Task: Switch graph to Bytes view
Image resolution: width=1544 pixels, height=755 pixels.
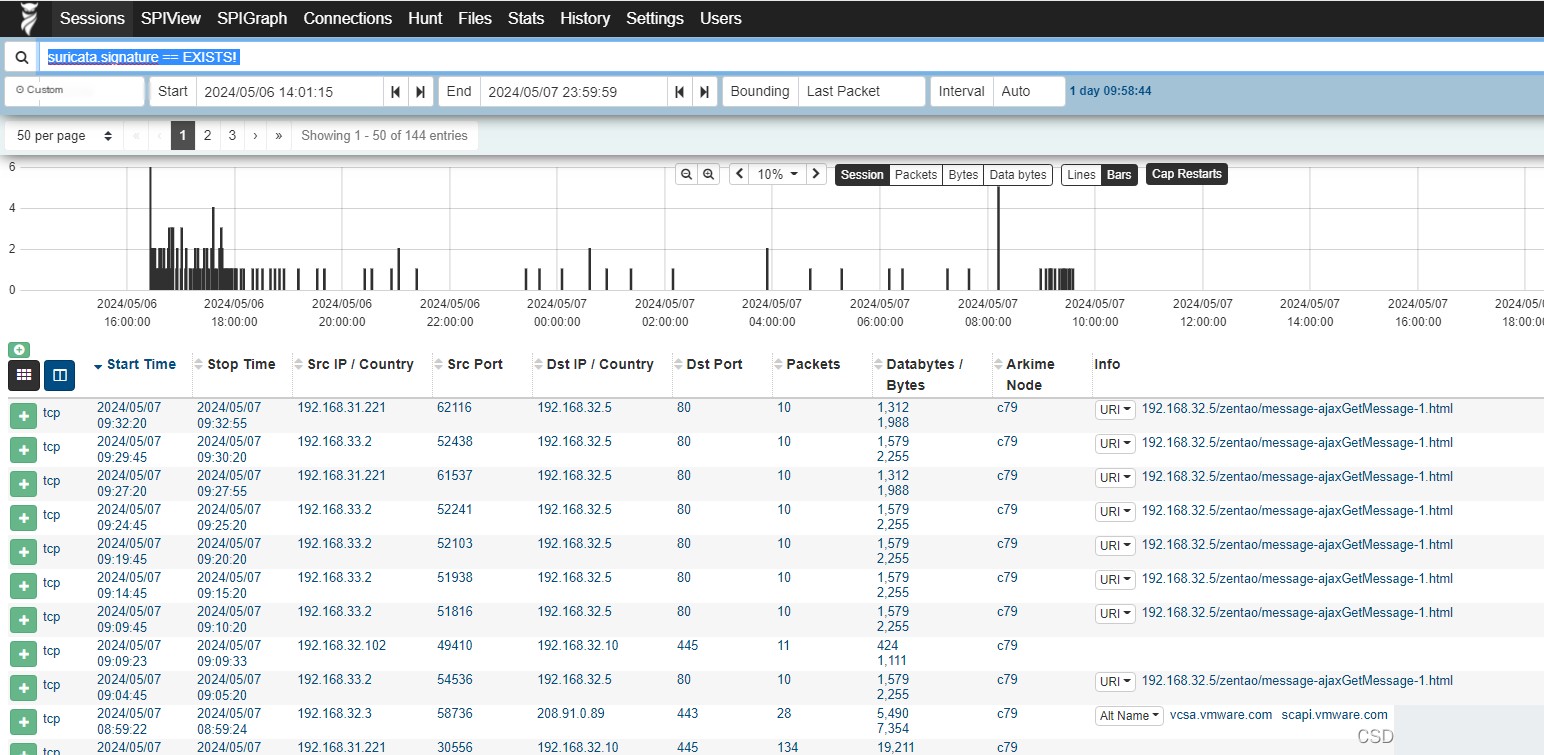Action: (x=963, y=175)
